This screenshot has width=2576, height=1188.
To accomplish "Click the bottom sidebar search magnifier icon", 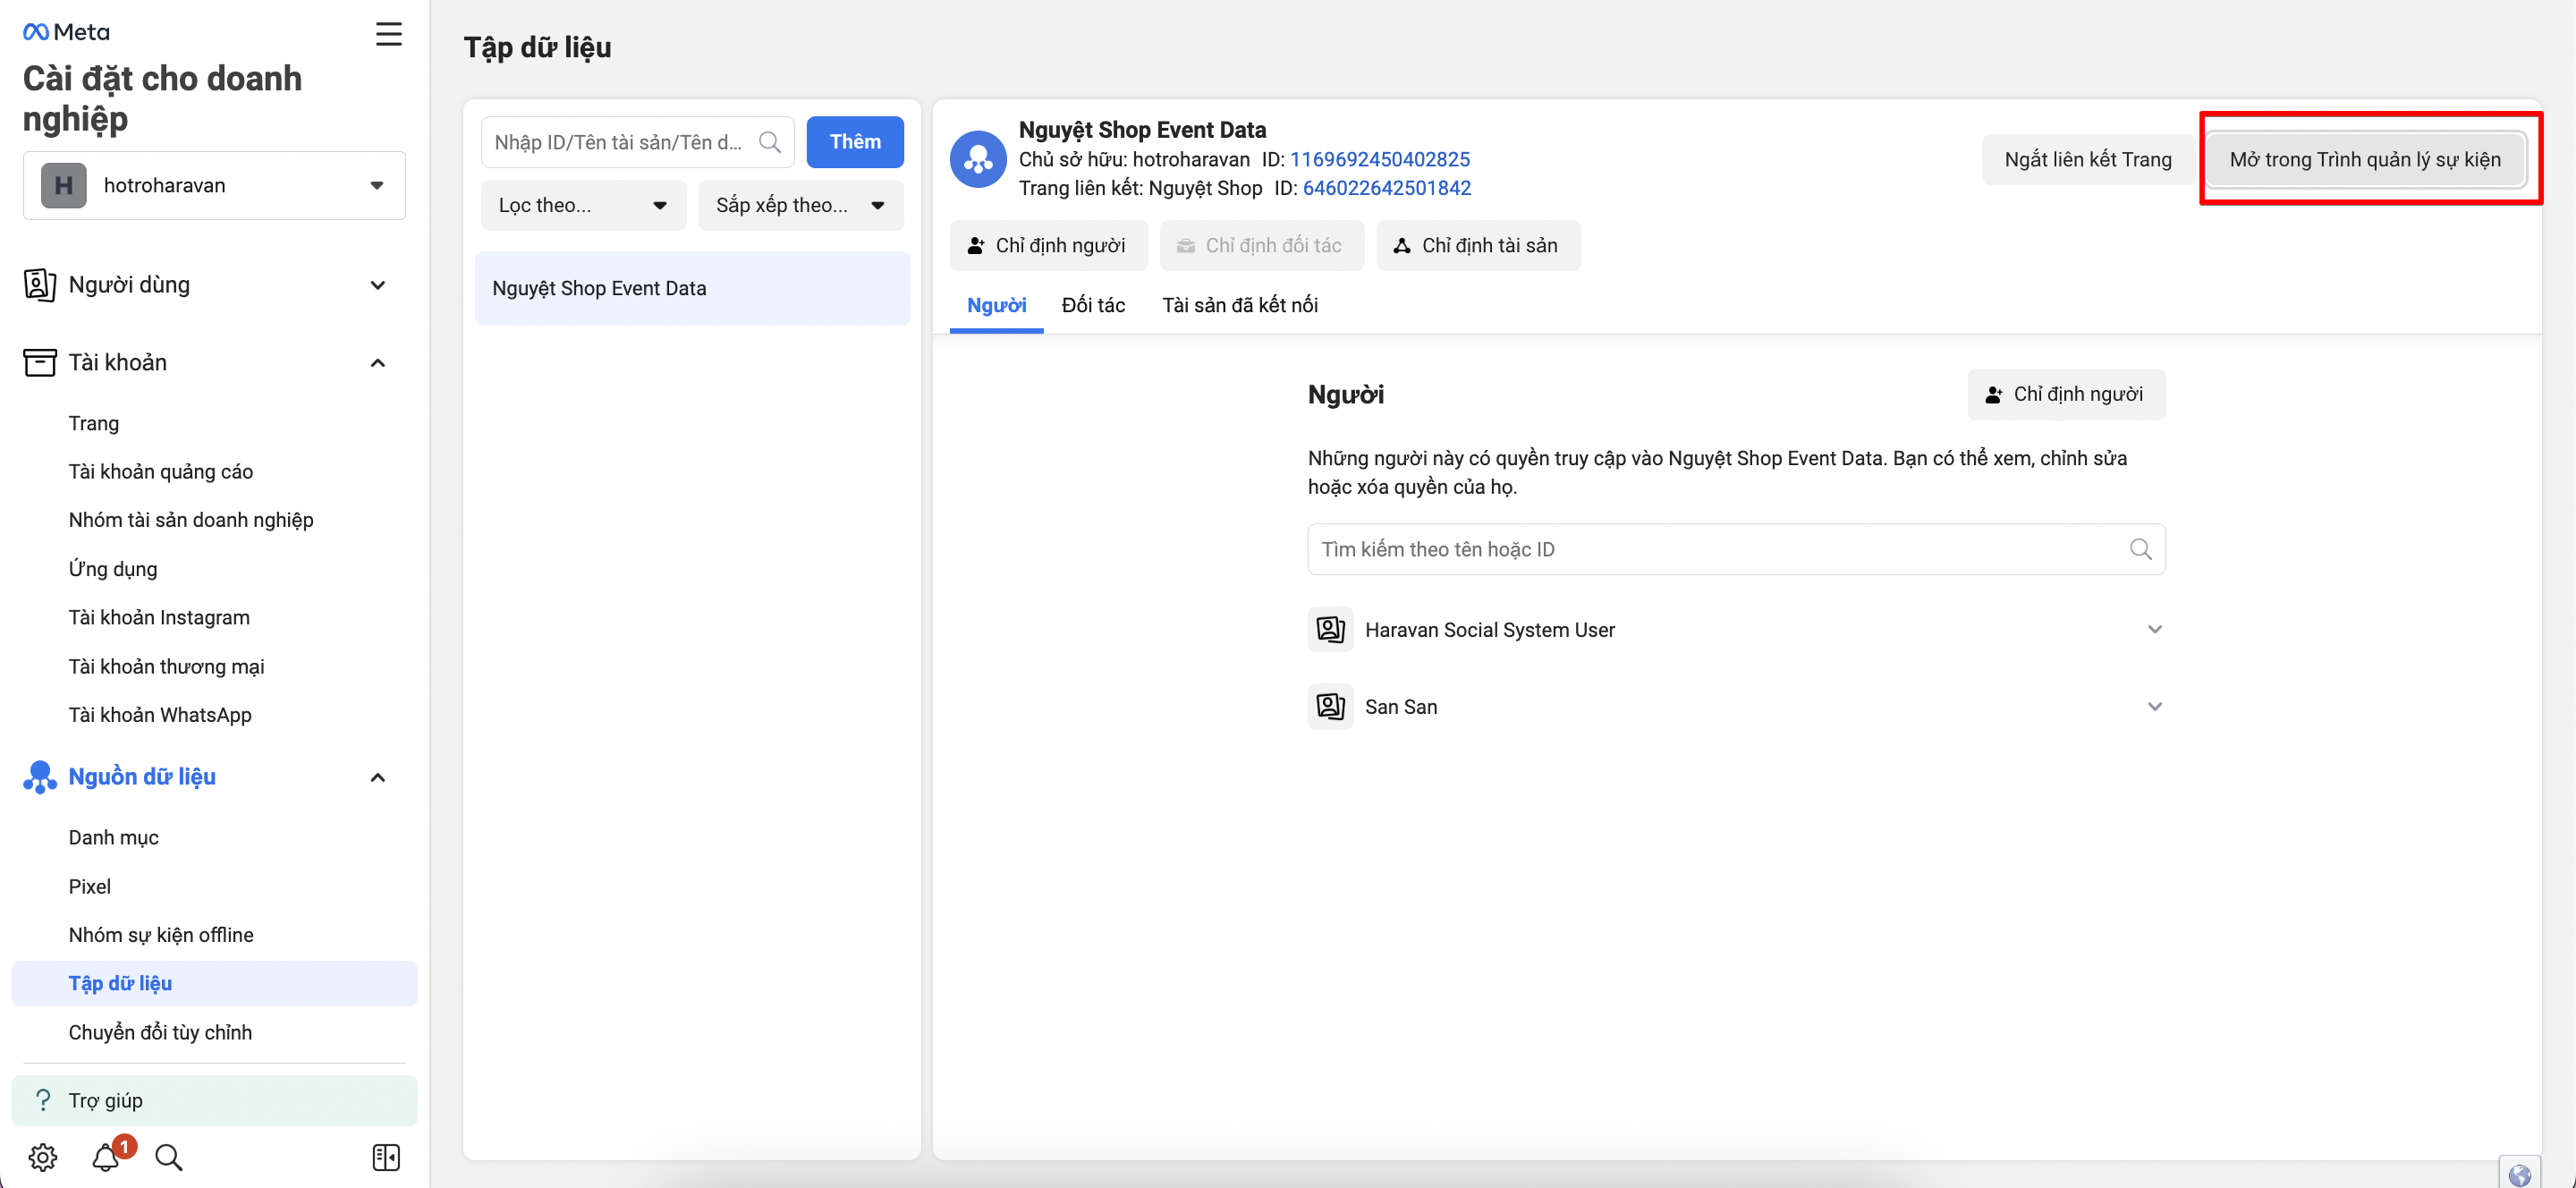I will pyautogui.click(x=169, y=1157).
